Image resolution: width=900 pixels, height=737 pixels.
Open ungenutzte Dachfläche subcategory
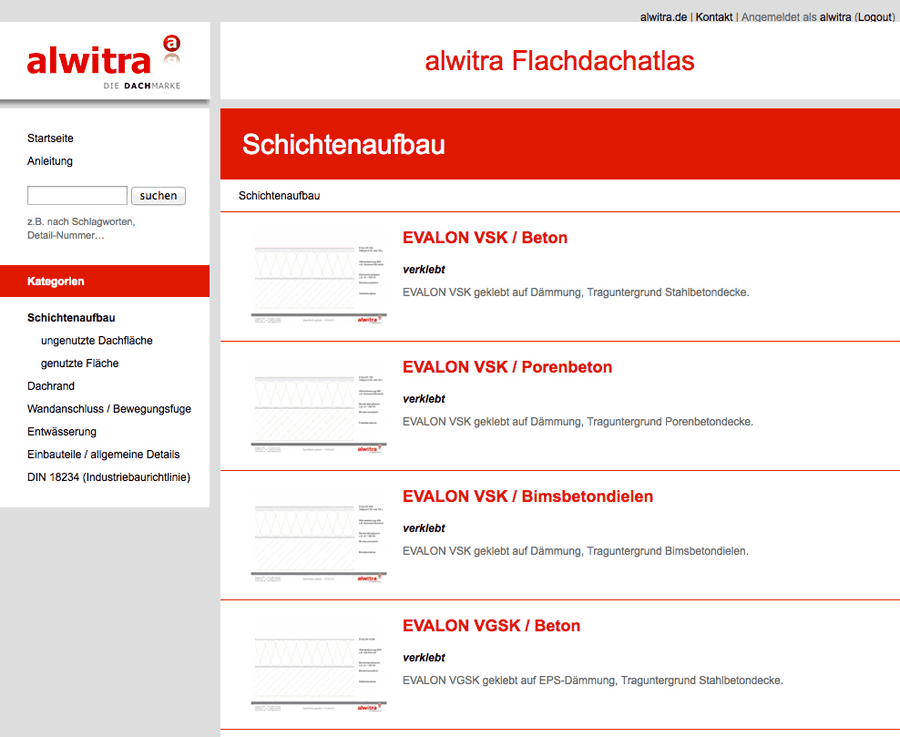(x=96, y=340)
